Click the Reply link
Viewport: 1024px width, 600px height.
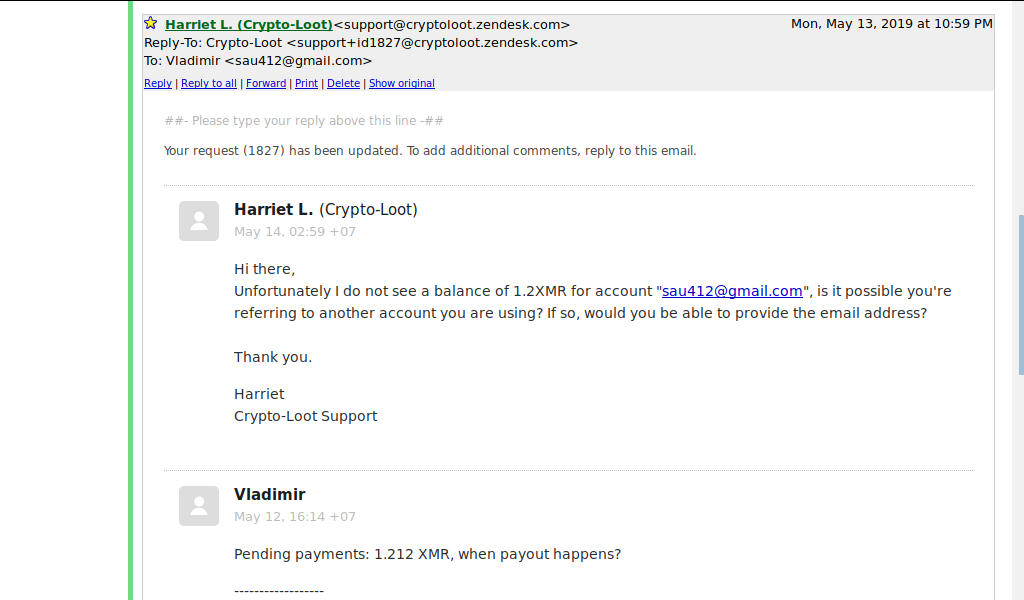(x=158, y=84)
